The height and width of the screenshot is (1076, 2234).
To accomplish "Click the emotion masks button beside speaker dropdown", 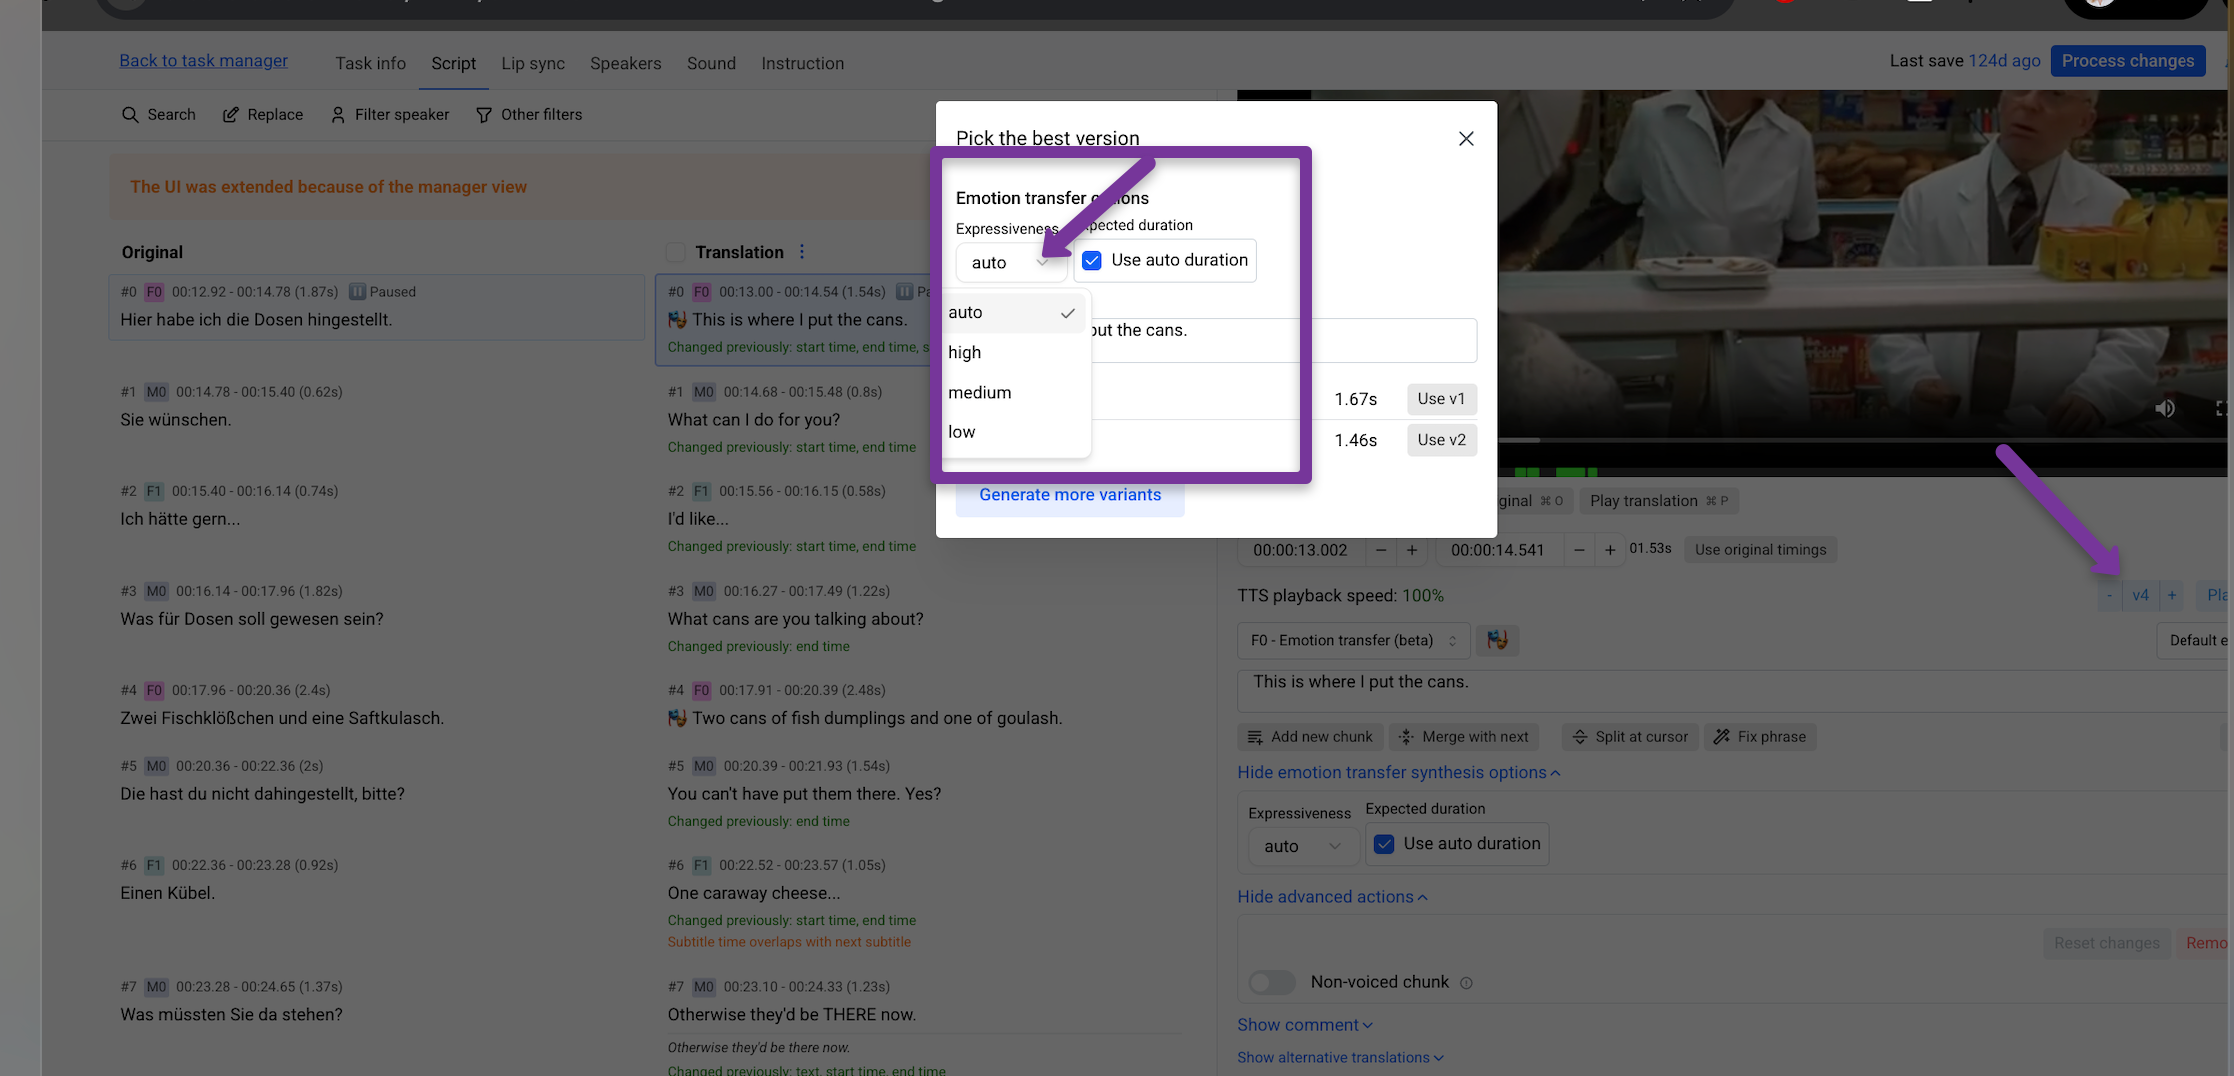I will point(1497,640).
